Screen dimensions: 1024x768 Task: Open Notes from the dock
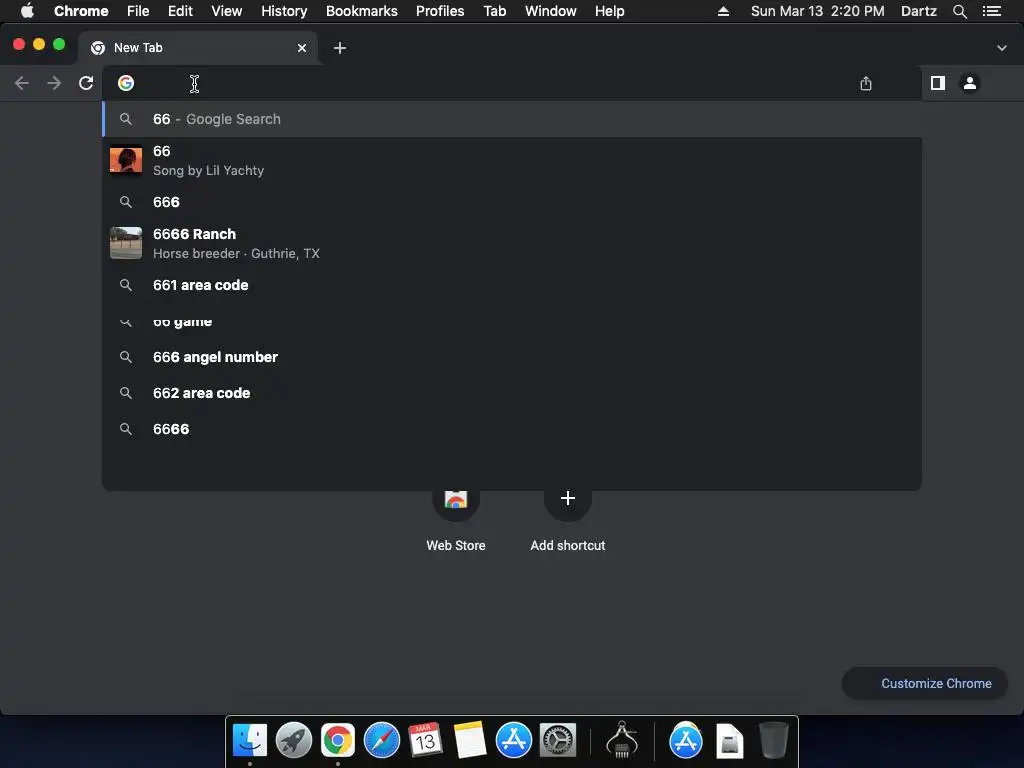[470, 741]
